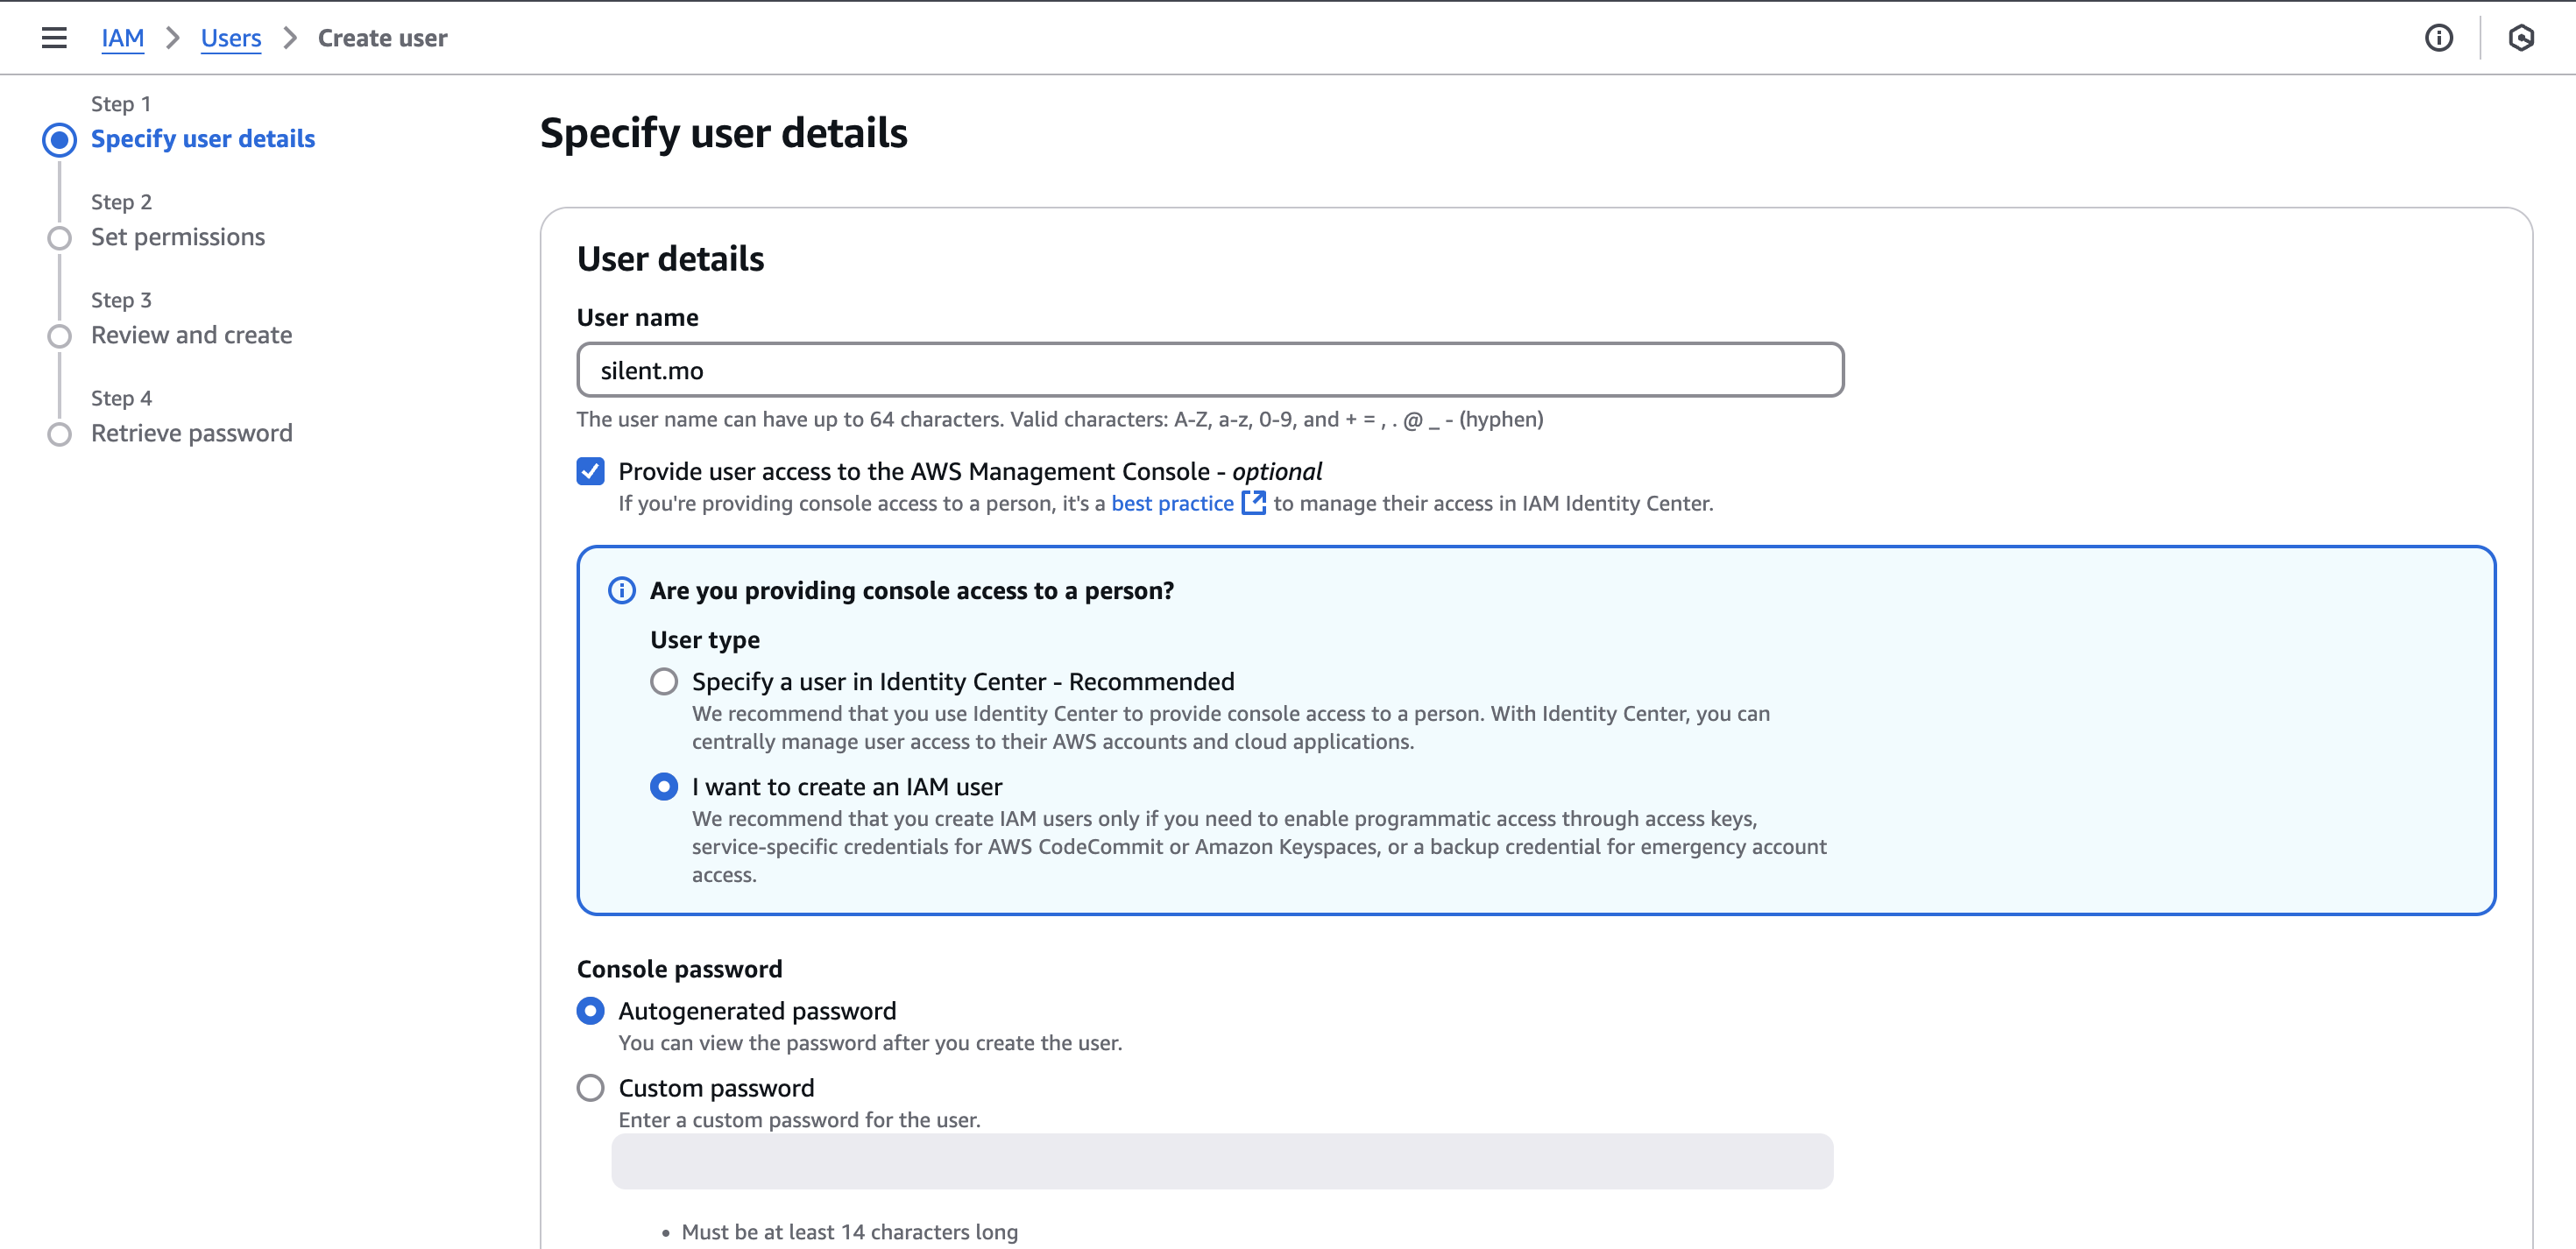
Task: Go to Set permissions step
Action: [x=177, y=237]
